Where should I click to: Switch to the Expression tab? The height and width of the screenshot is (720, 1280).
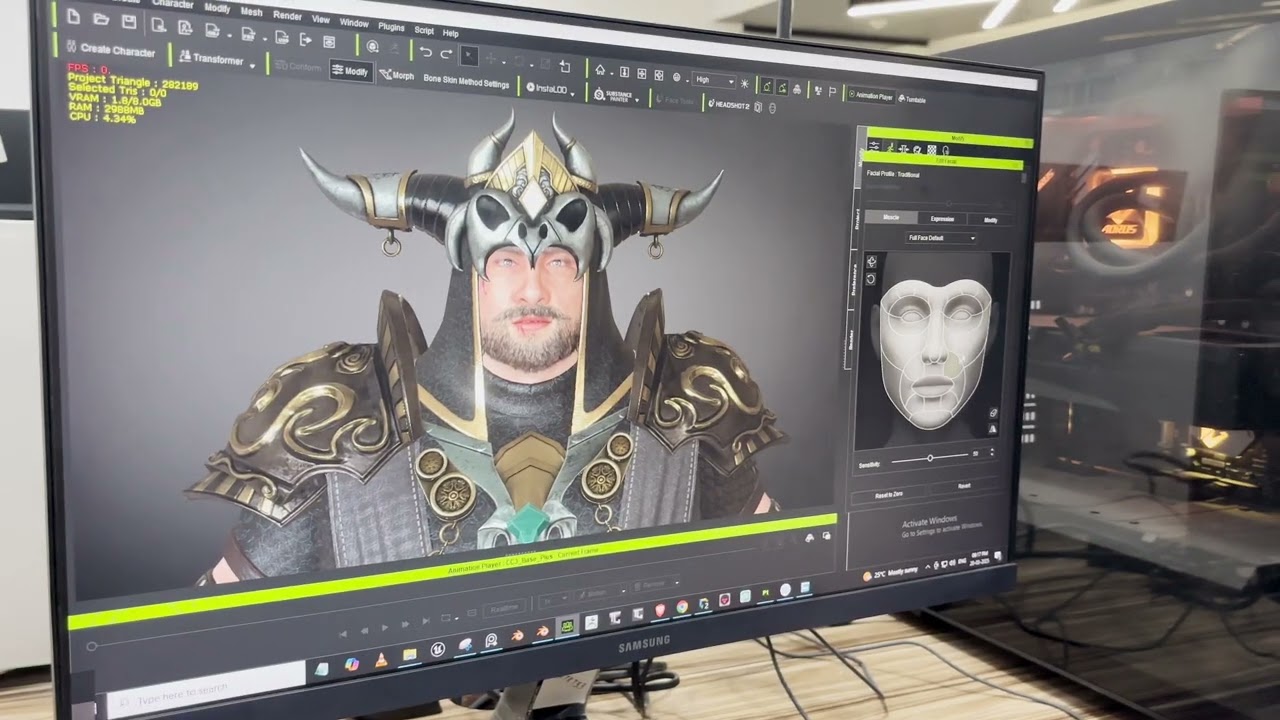(942, 219)
